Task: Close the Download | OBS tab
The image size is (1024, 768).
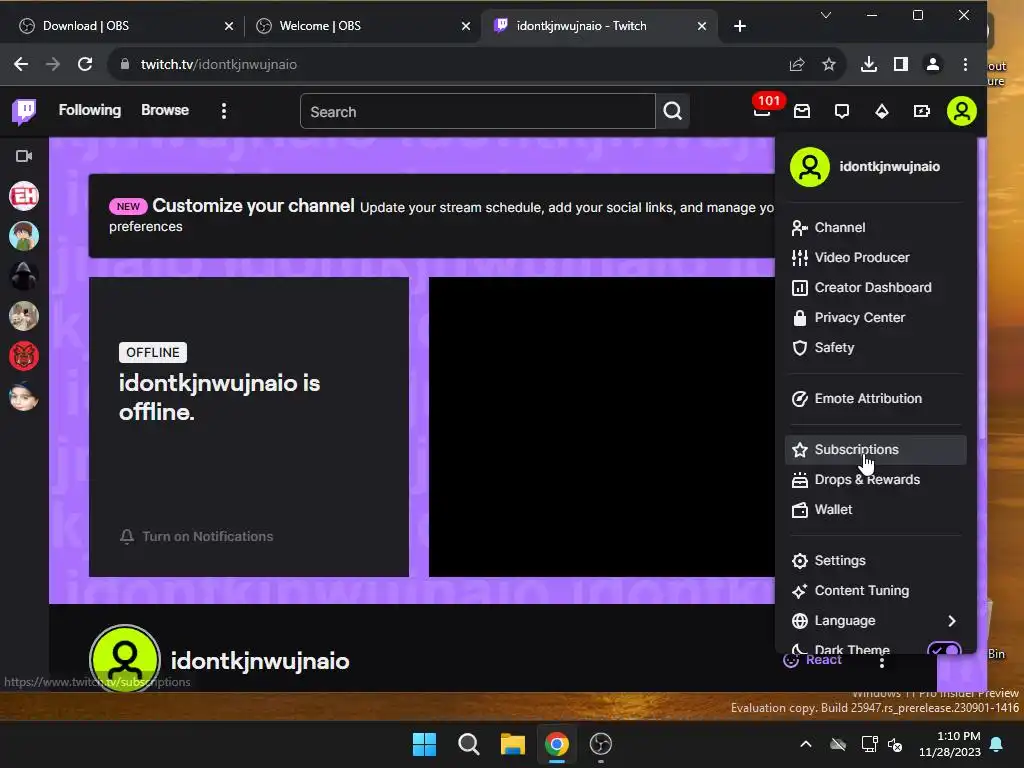Action: (x=229, y=26)
